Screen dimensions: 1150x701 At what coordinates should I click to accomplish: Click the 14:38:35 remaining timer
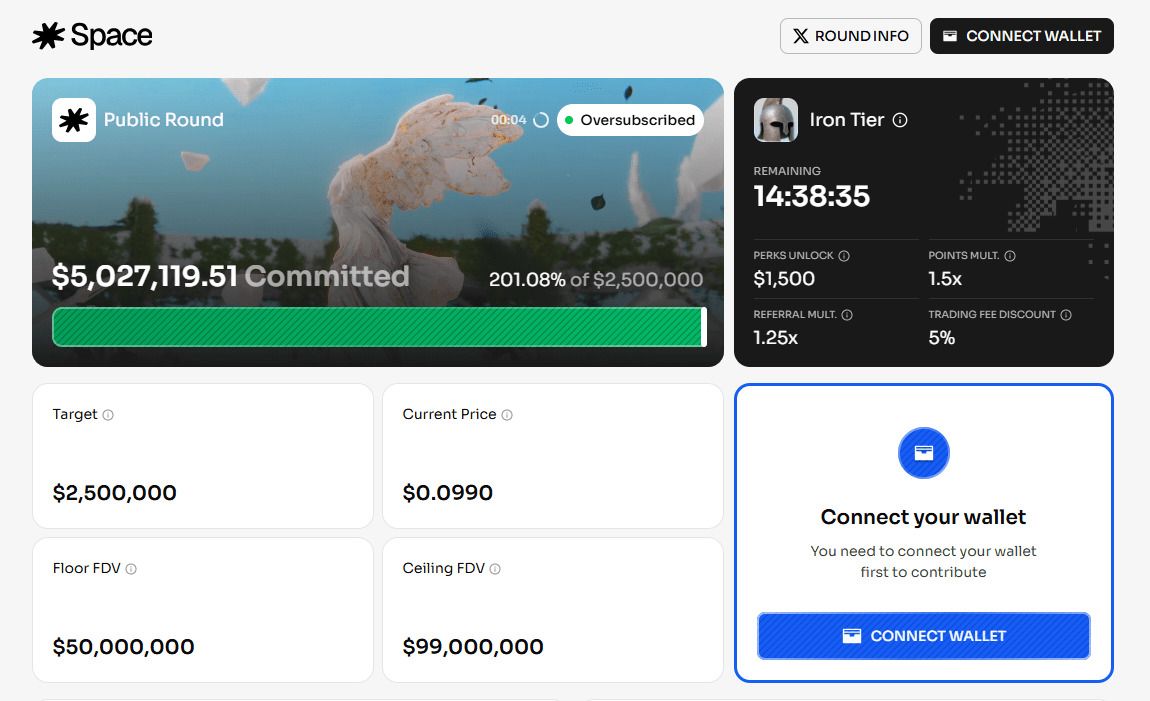tap(812, 197)
